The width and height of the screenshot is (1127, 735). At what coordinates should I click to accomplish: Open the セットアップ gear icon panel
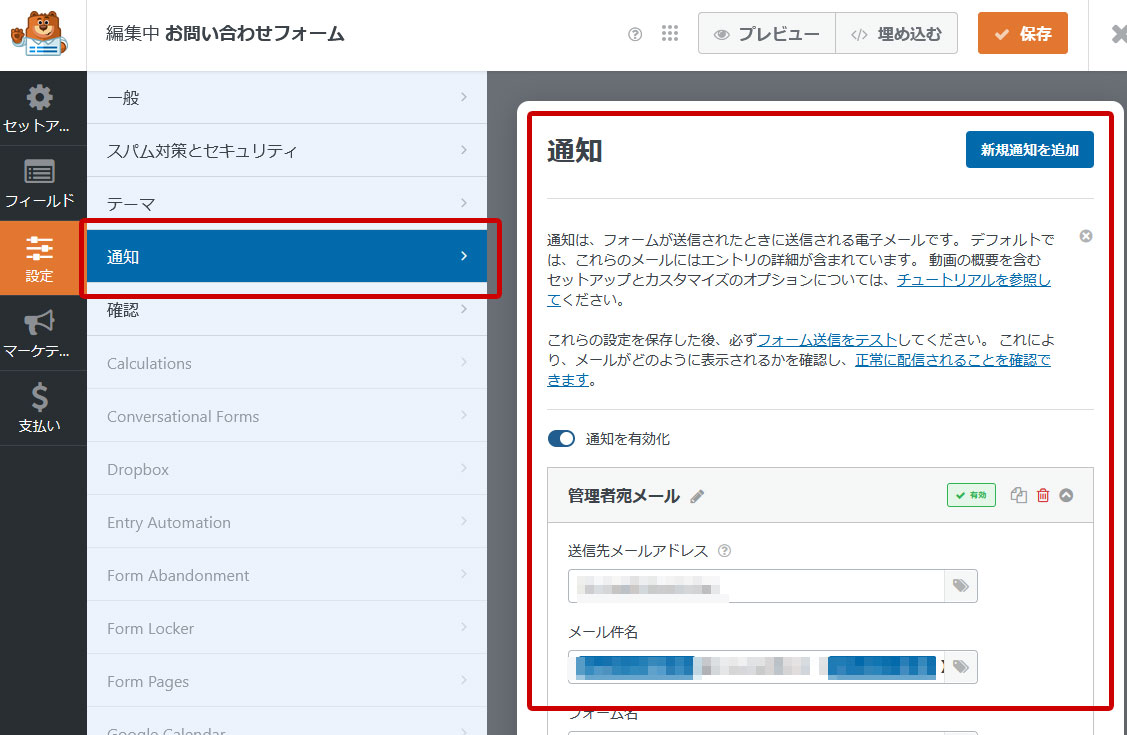39,109
